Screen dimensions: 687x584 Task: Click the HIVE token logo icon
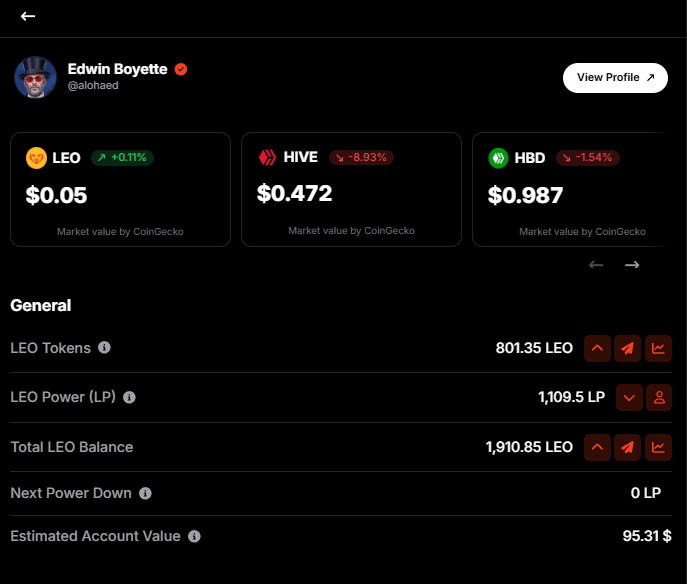click(267, 157)
